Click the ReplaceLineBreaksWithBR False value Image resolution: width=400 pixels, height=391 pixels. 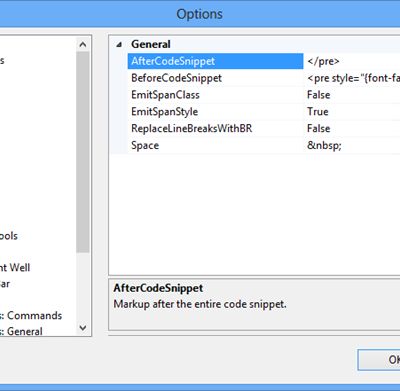pos(353,128)
